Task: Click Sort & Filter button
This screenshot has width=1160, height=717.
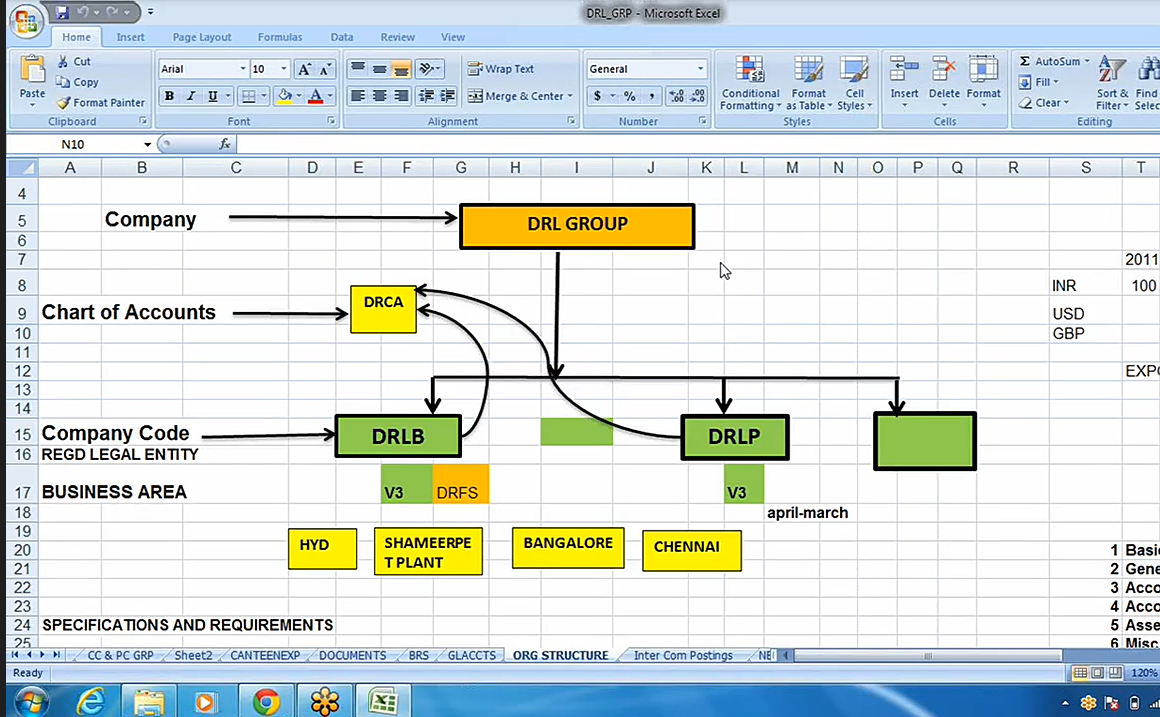Action: [x=1112, y=84]
